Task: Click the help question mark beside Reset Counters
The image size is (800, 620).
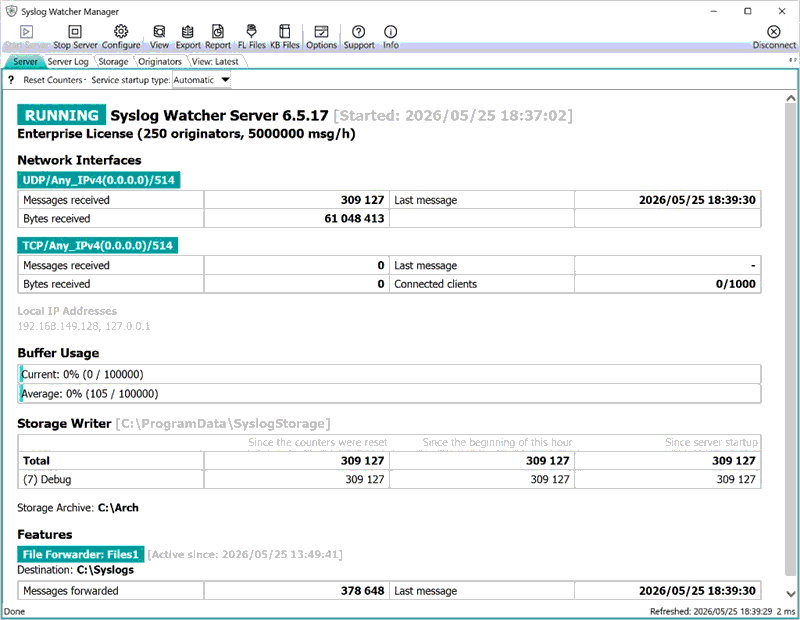Action: 11,80
